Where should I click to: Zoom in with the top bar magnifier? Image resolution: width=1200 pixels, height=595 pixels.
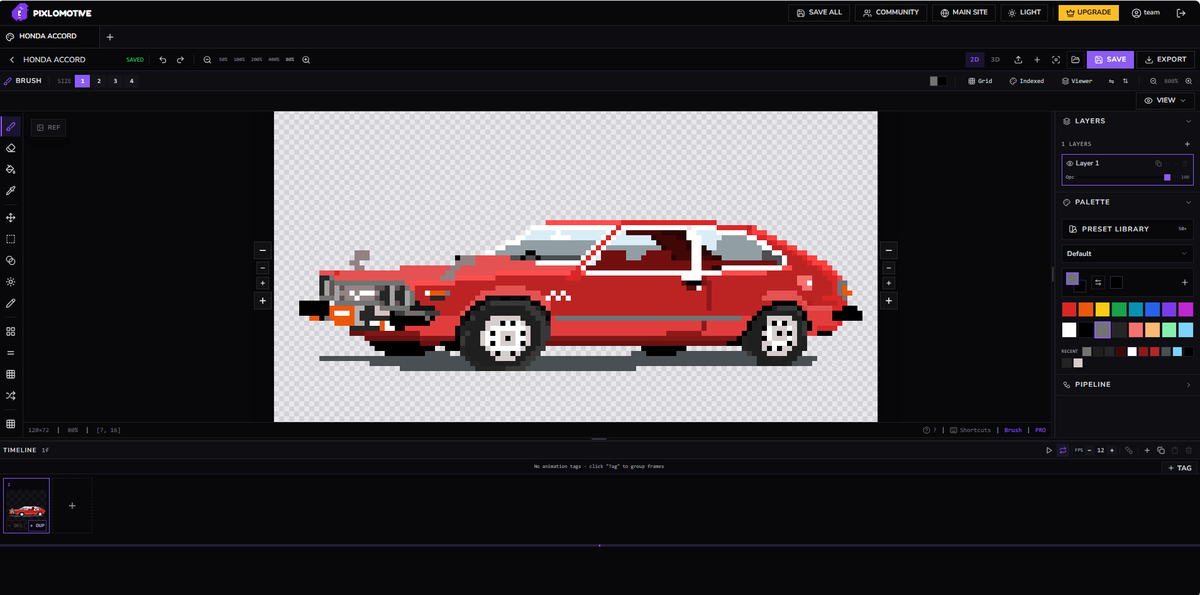[x=306, y=60]
